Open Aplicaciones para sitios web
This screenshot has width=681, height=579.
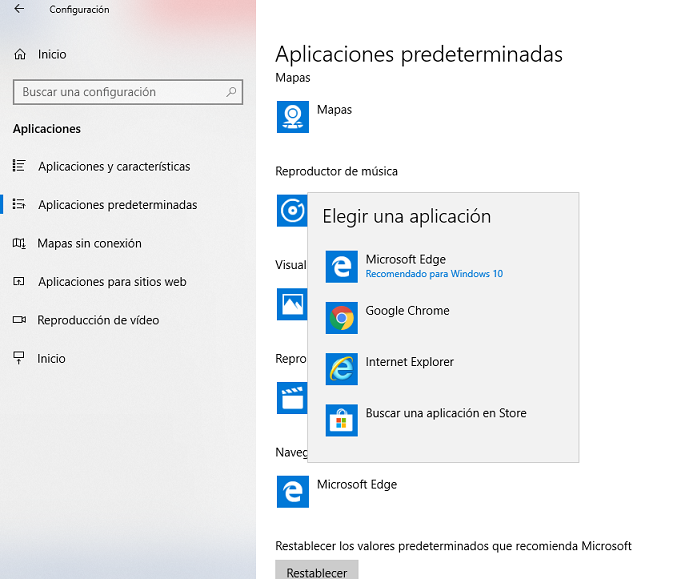112,281
